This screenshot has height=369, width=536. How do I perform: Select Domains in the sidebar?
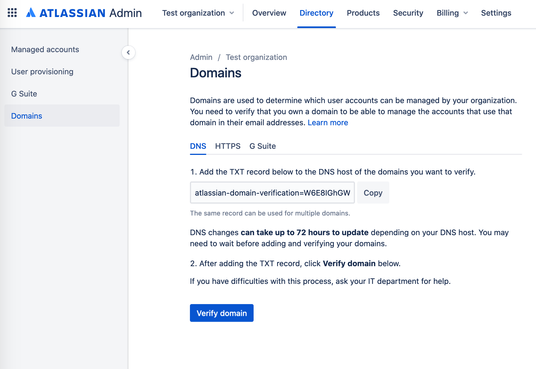click(62, 116)
